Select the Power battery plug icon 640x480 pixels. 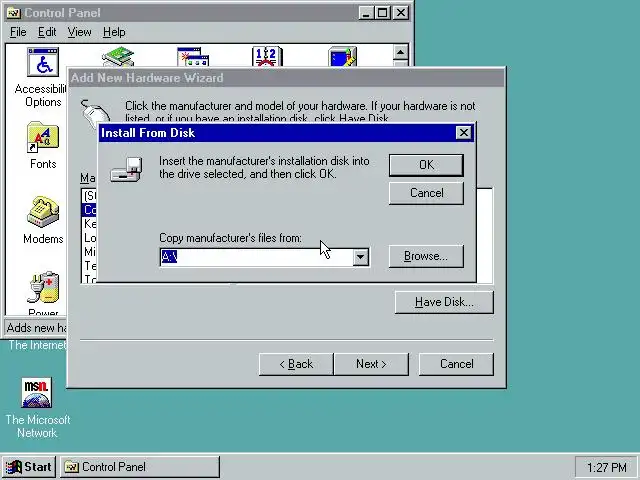(x=43, y=287)
